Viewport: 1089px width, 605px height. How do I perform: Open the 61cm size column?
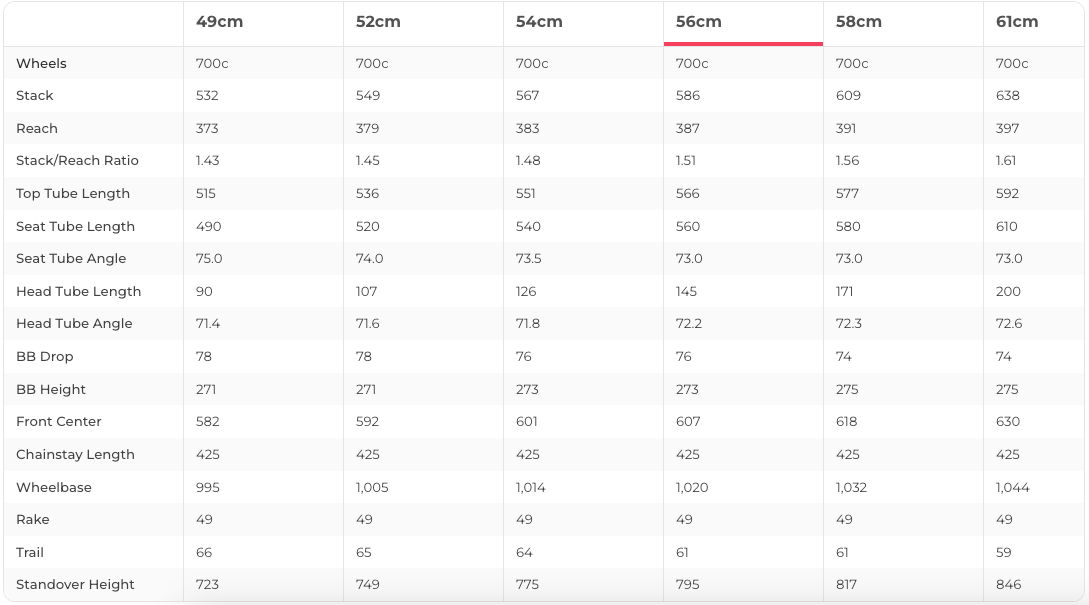click(1017, 22)
